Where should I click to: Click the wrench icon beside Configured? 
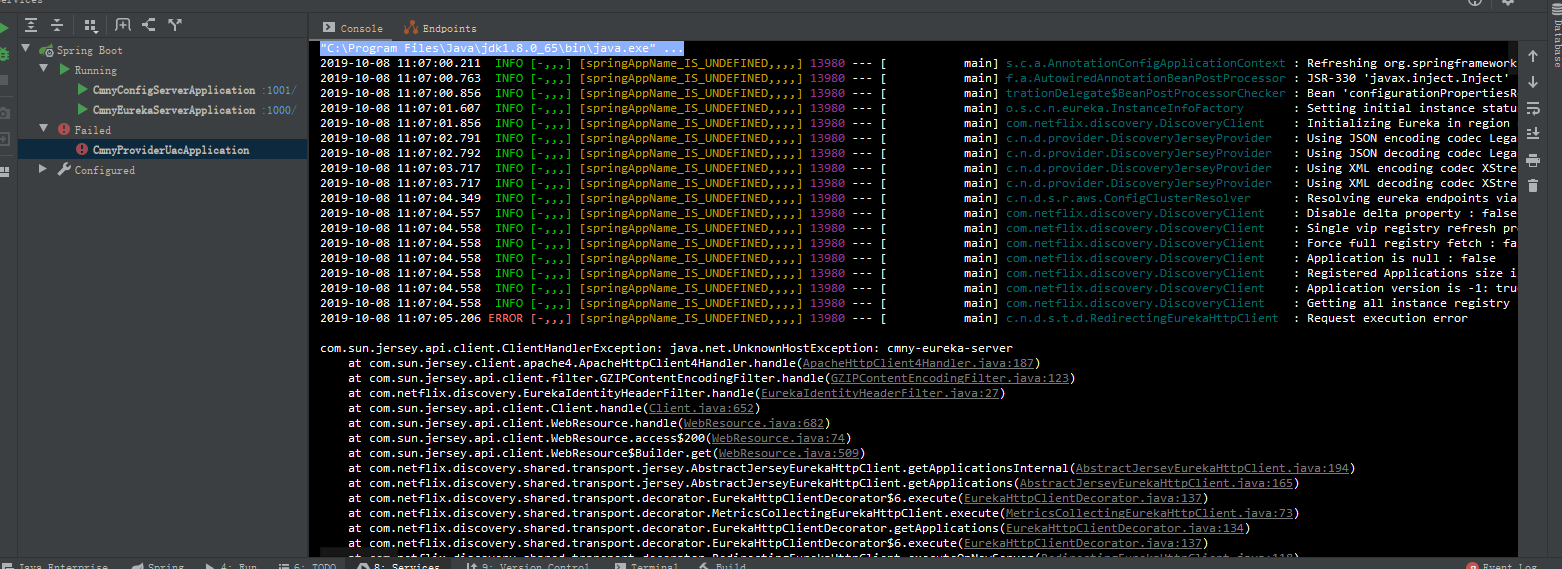(64, 170)
